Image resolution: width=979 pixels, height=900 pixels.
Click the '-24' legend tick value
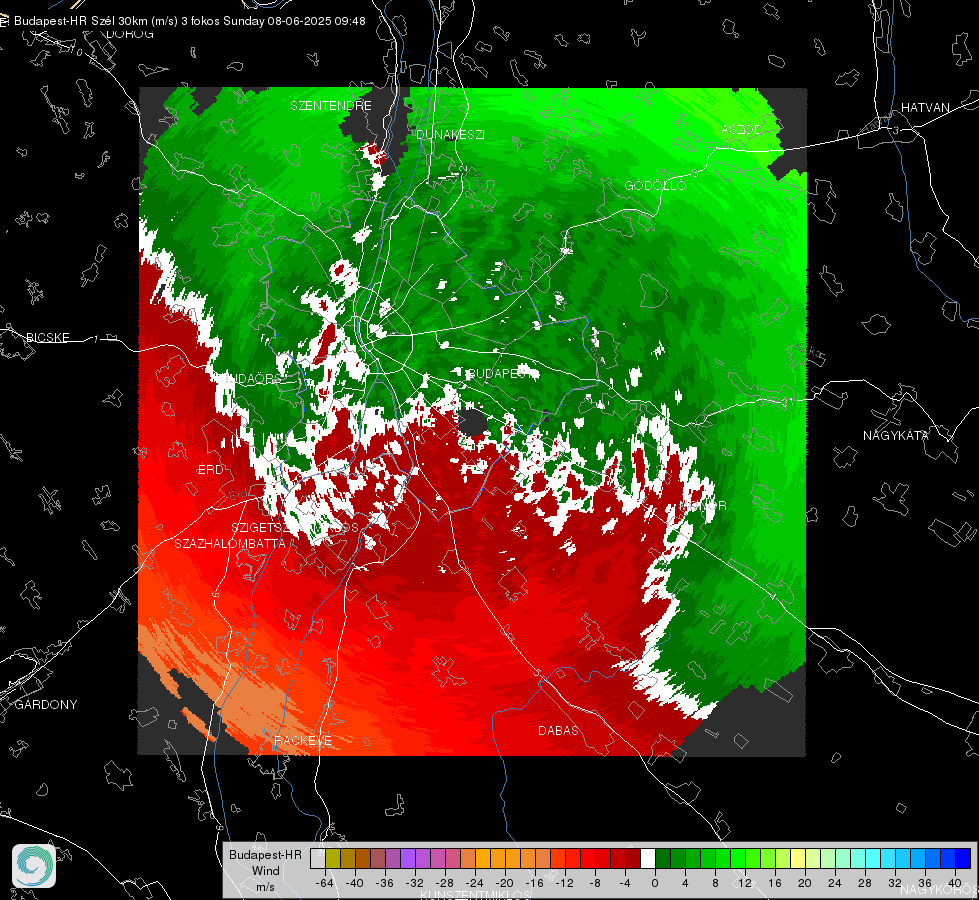[475, 883]
